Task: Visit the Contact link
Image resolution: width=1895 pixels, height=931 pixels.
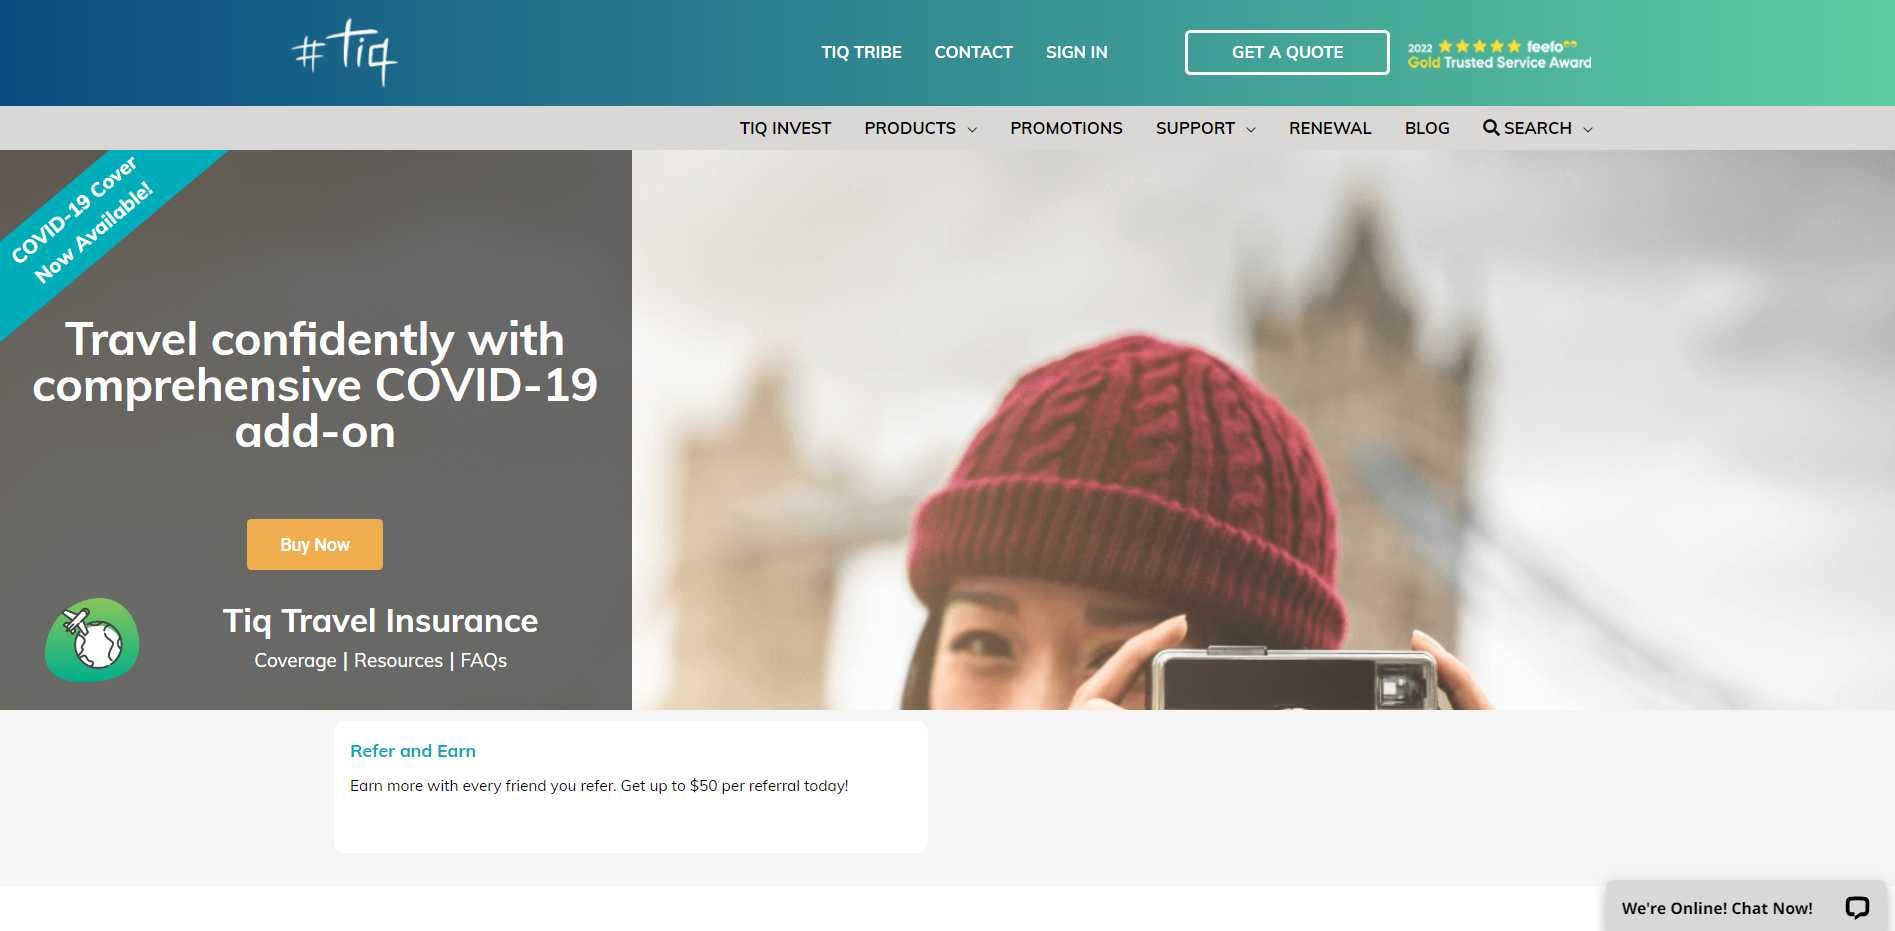Action: [x=973, y=52]
